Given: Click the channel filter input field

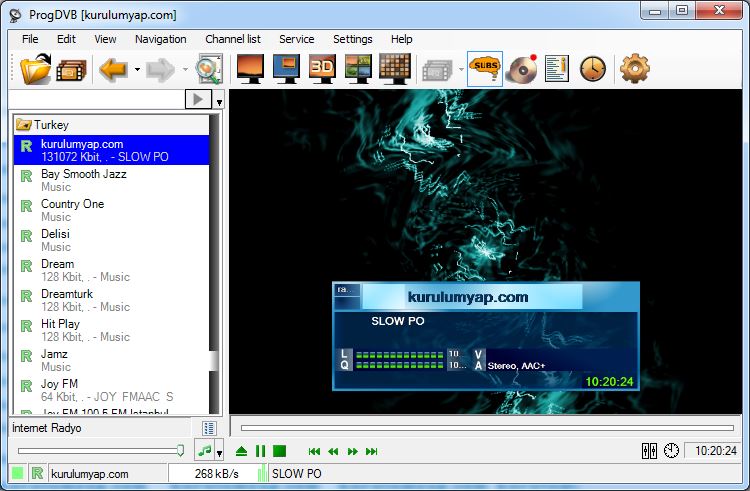Looking at the screenshot, I should click(97, 99).
